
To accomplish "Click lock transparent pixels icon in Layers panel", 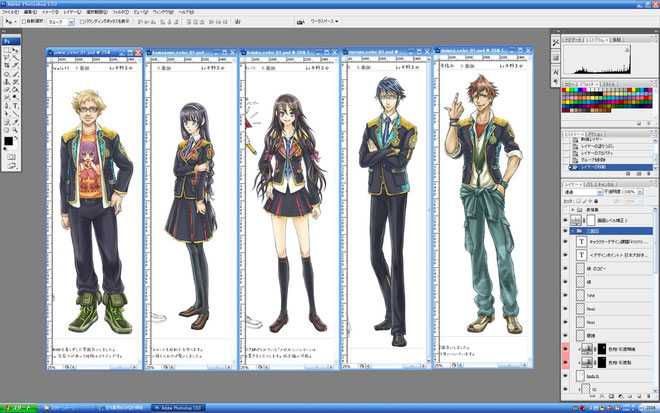I will pyautogui.click(x=578, y=201).
